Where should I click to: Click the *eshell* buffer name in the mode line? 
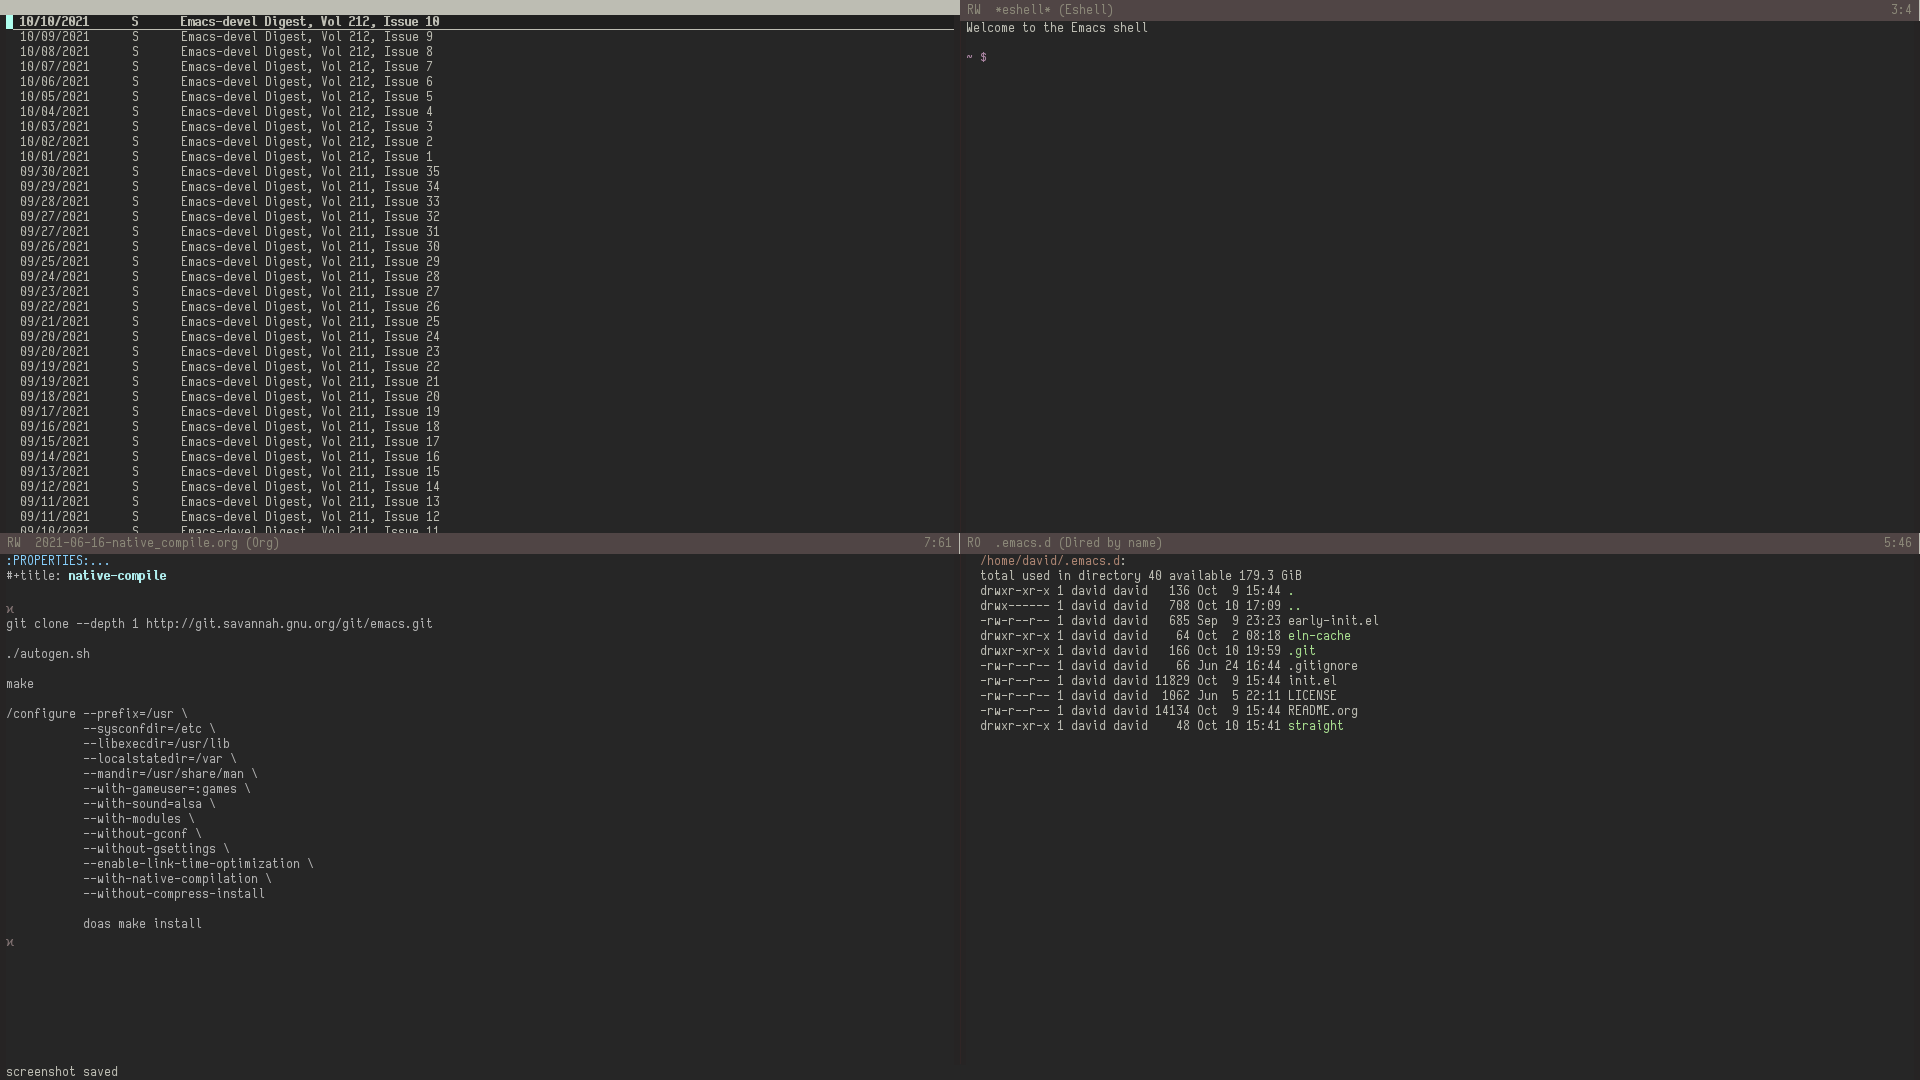point(1024,9)
